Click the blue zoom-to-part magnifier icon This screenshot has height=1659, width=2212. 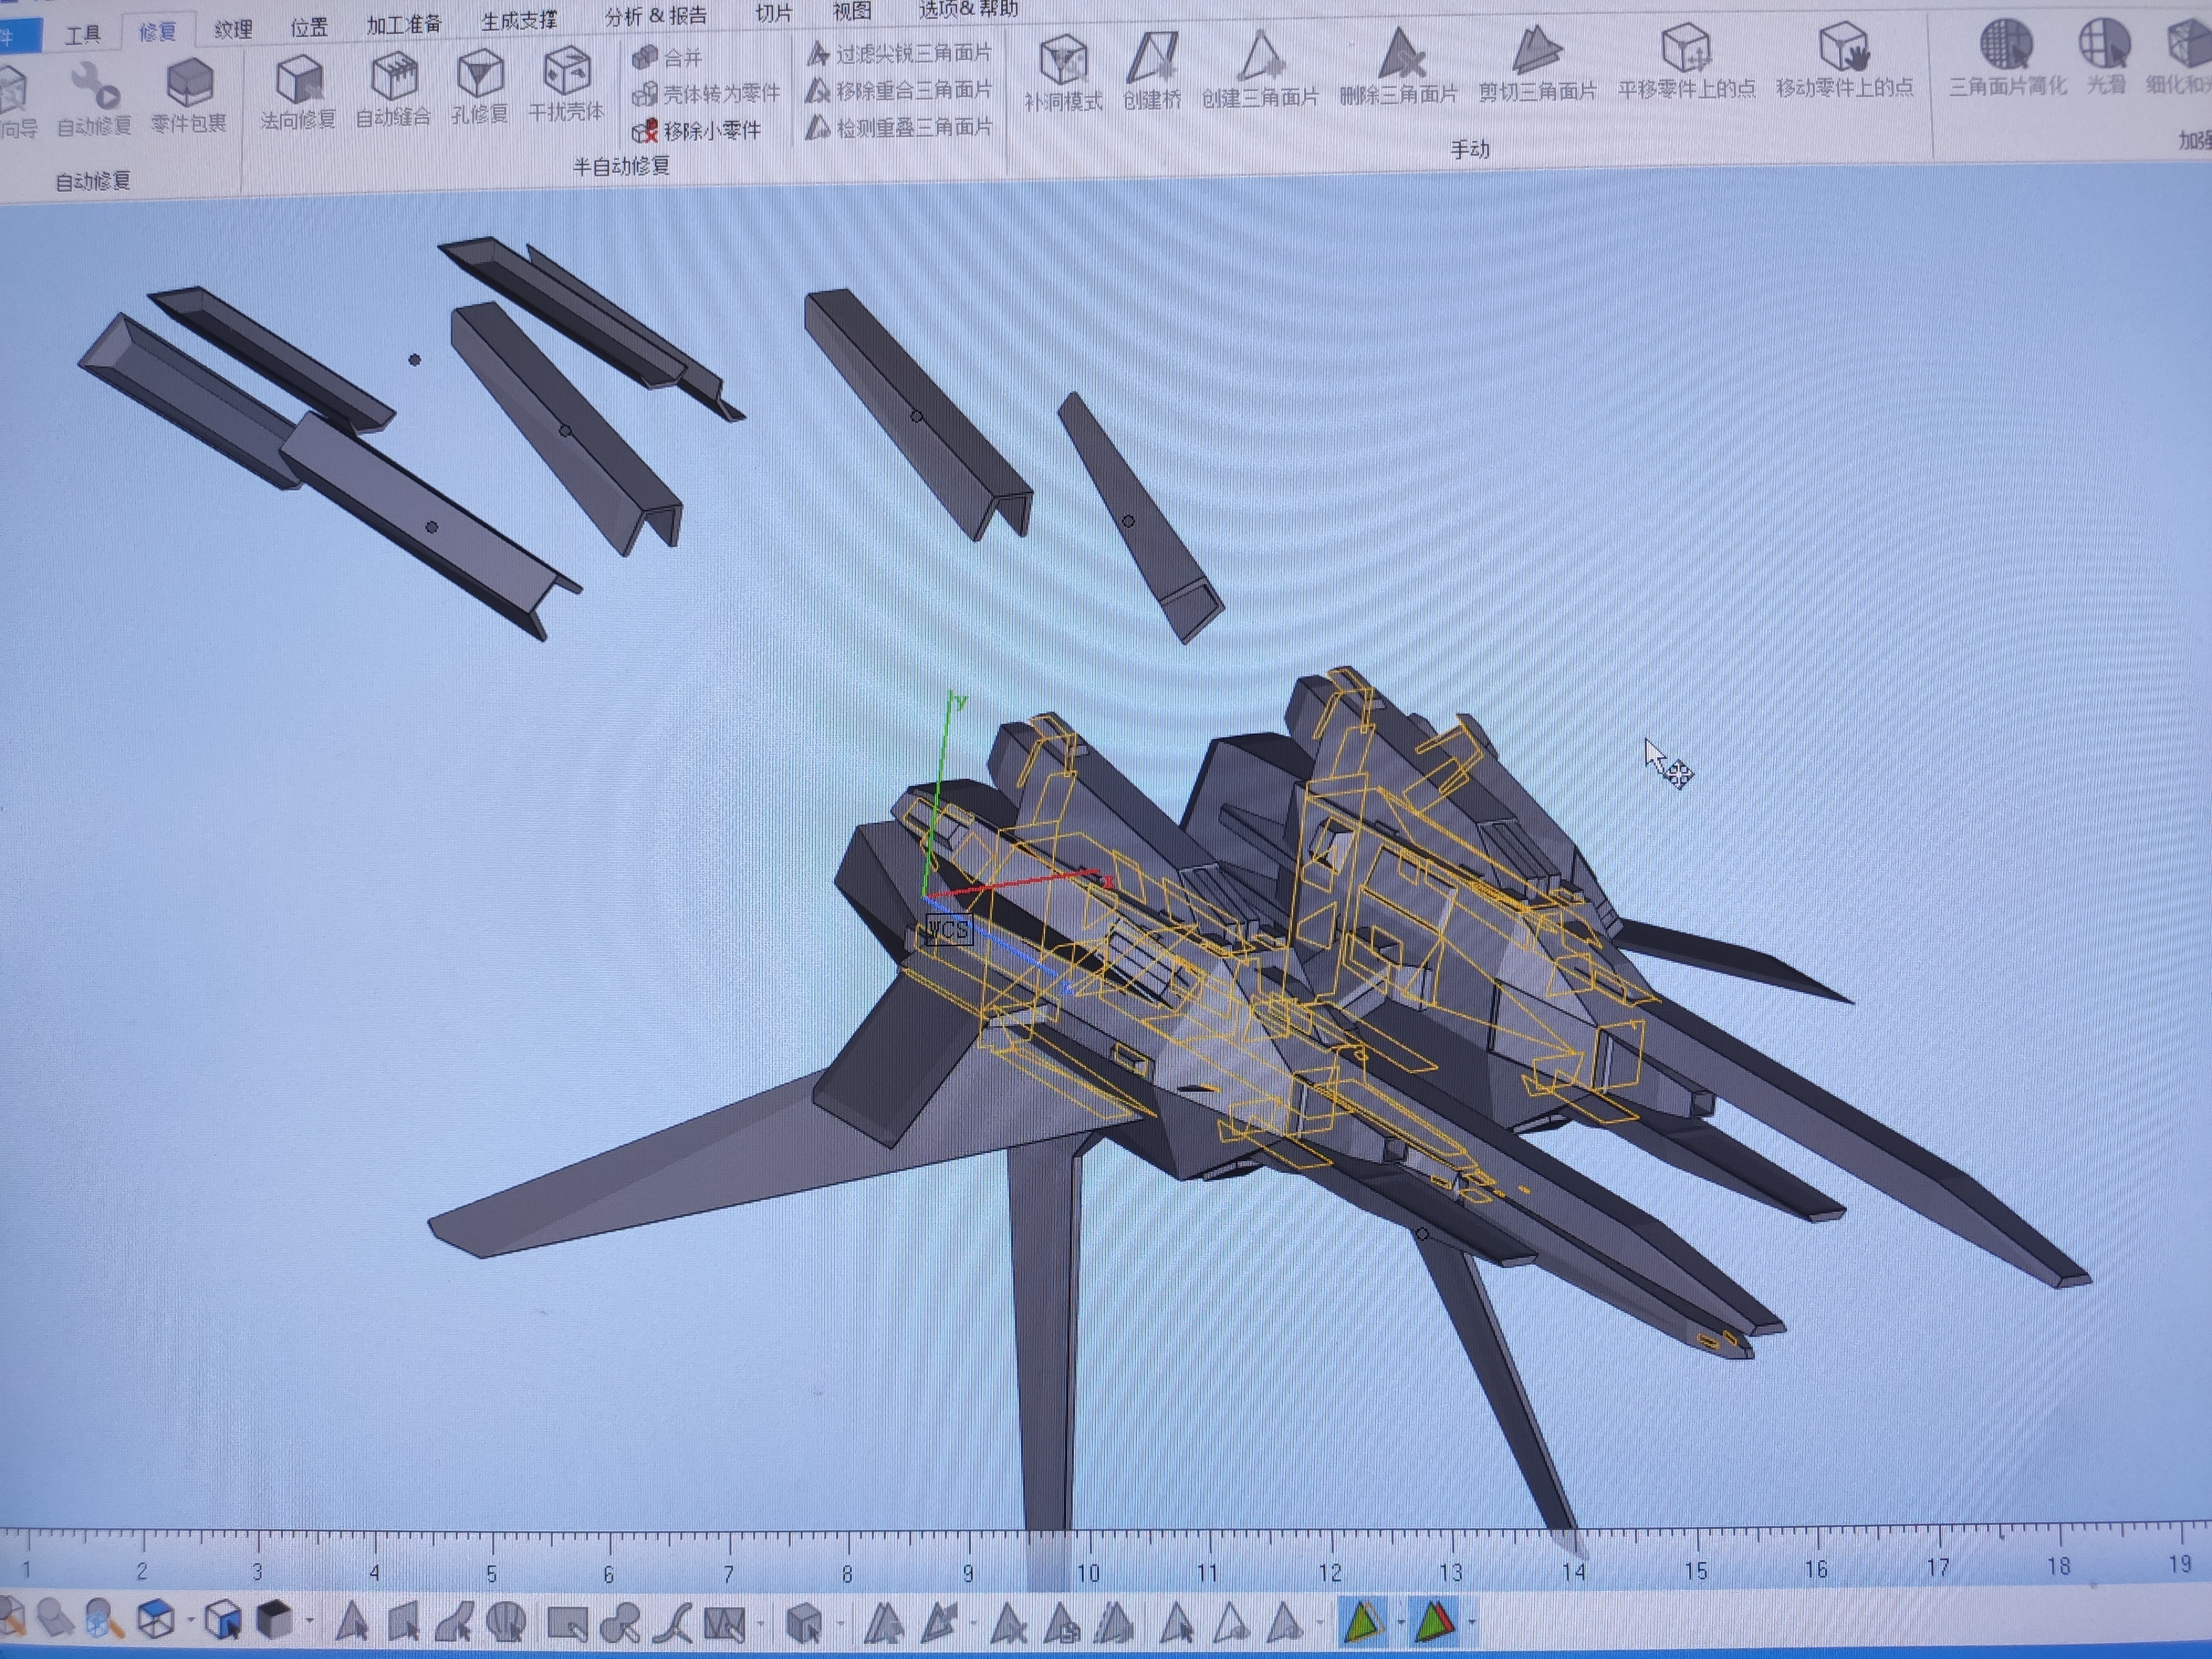tap(105, 1619)
